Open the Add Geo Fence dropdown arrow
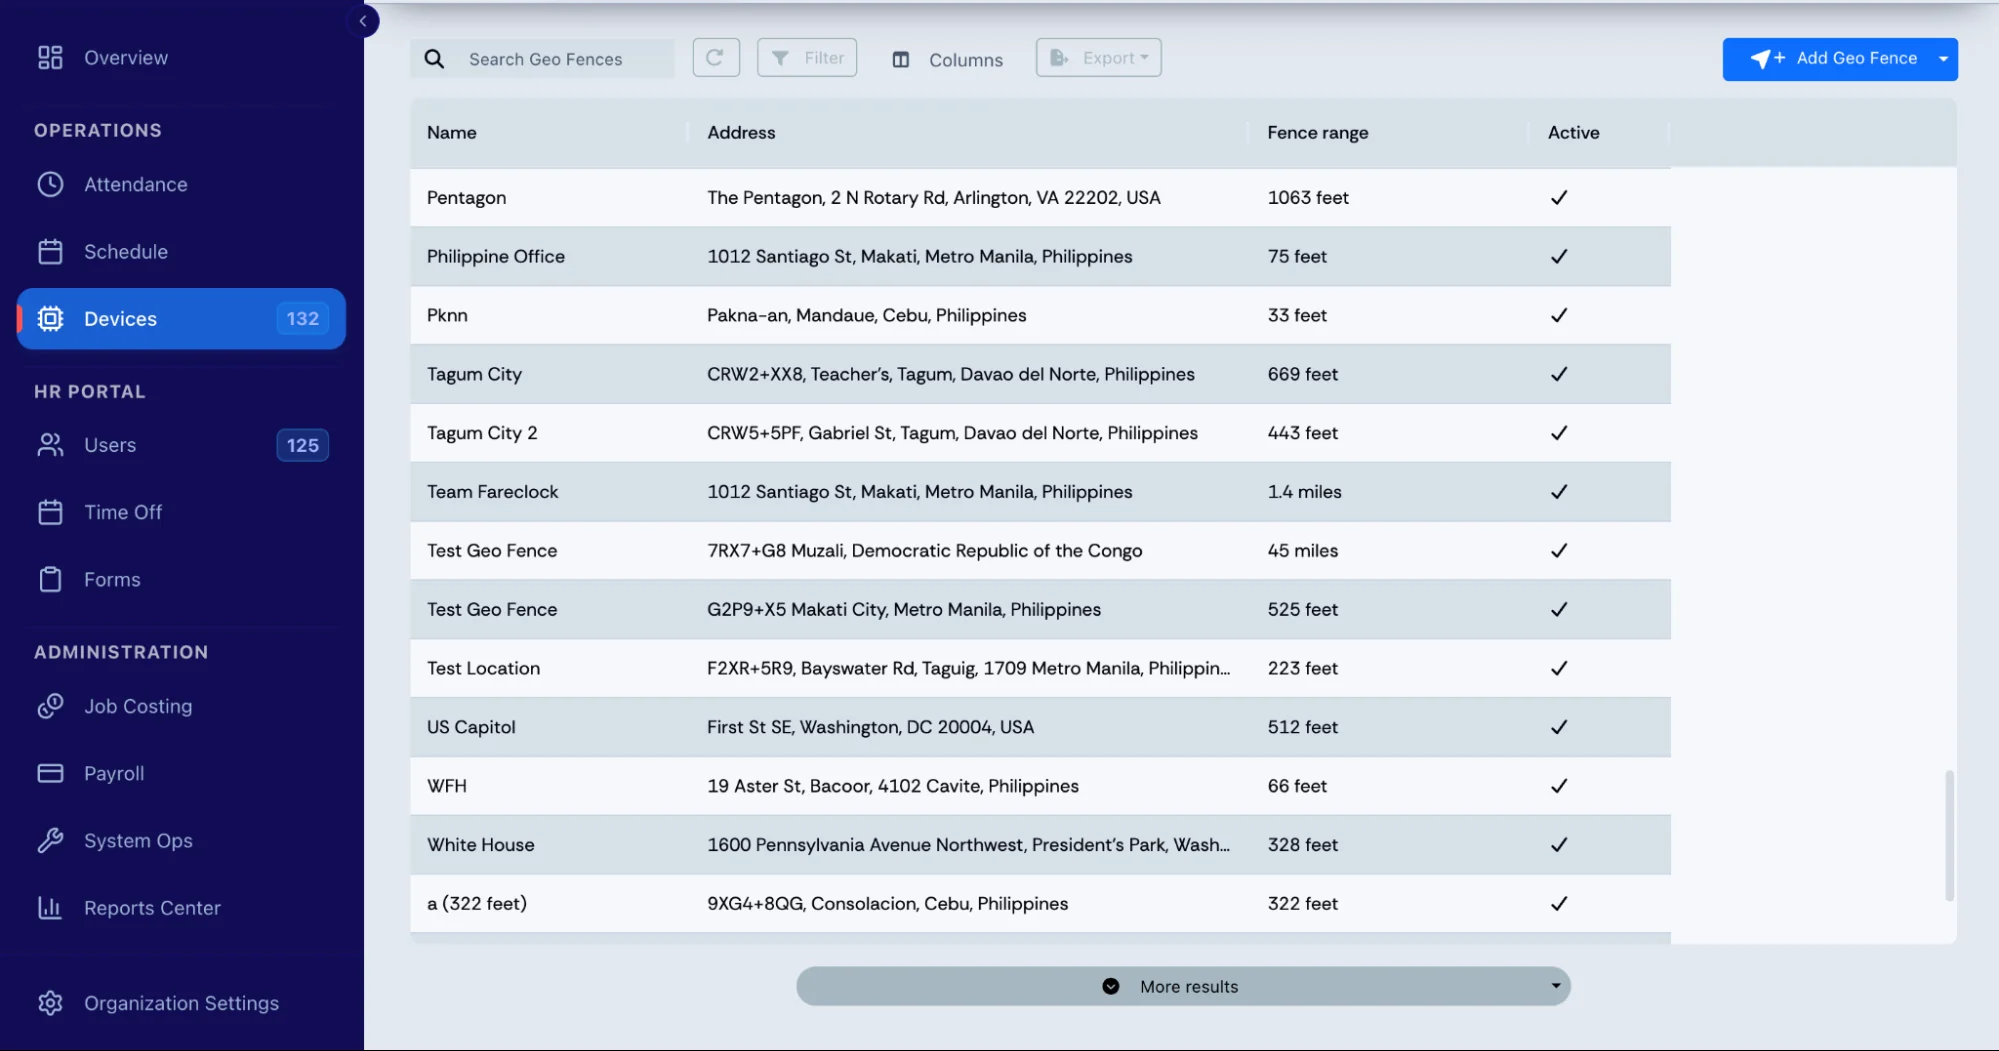Screen dimensions: 1999x1051 pos(1943,59)
